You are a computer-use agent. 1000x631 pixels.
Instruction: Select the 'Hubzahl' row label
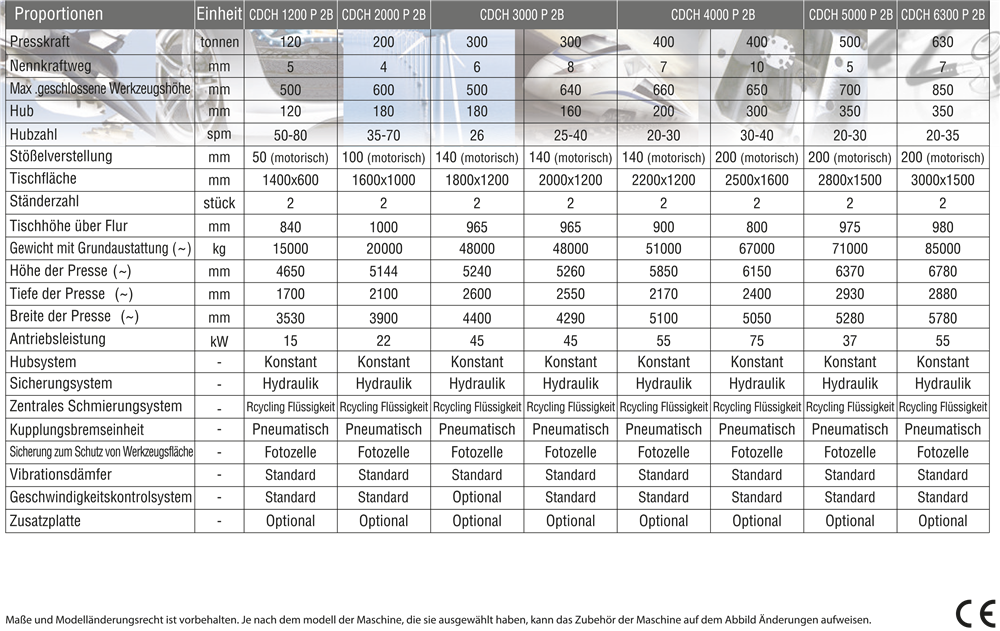pyautogui.click(x=33, y=135)
